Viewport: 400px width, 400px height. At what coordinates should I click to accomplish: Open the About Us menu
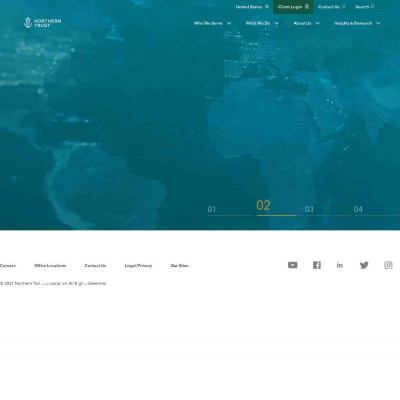302,23
